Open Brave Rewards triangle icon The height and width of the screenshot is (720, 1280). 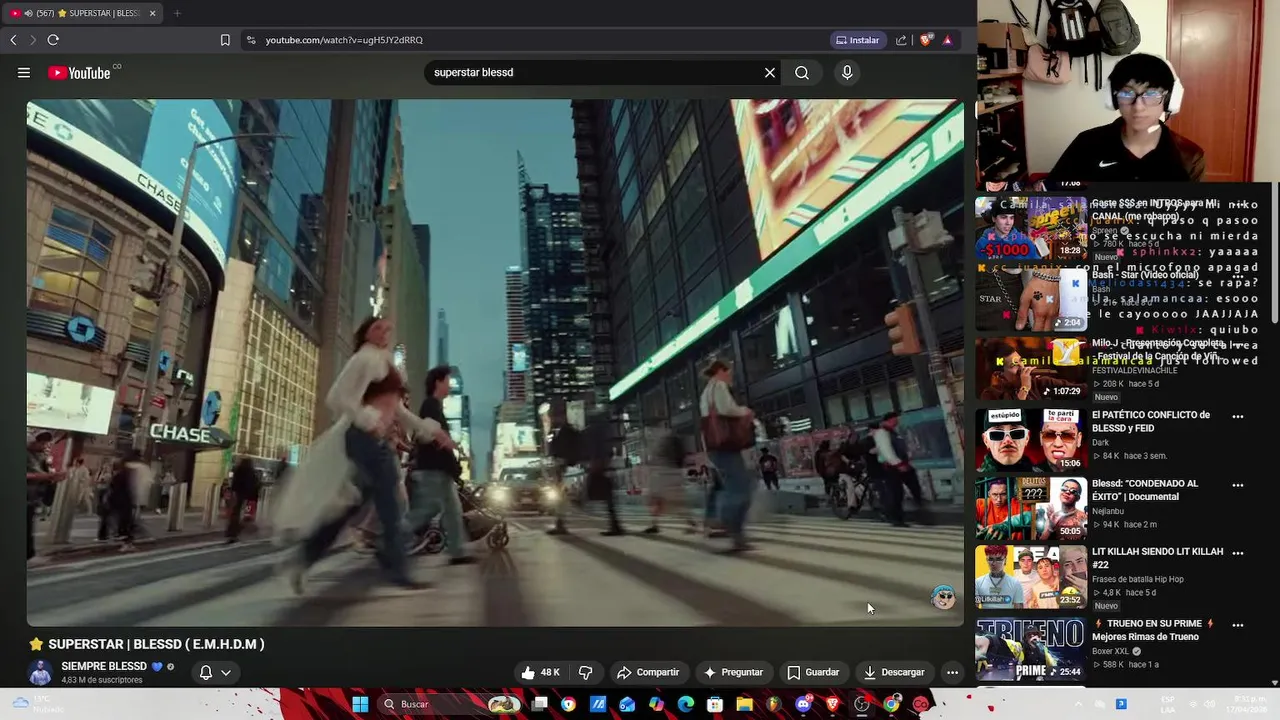[947, 40]
